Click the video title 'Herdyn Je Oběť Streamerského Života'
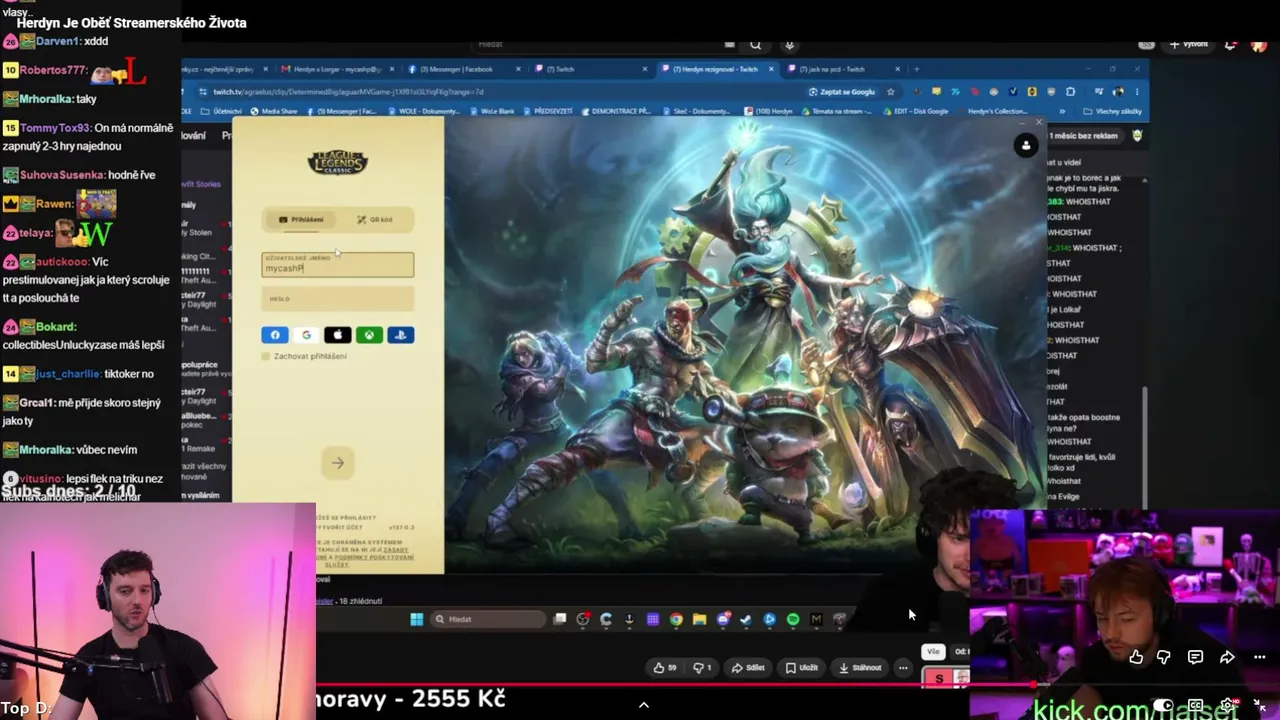This screenshot has height=720, width=1280. coord(131,23)
